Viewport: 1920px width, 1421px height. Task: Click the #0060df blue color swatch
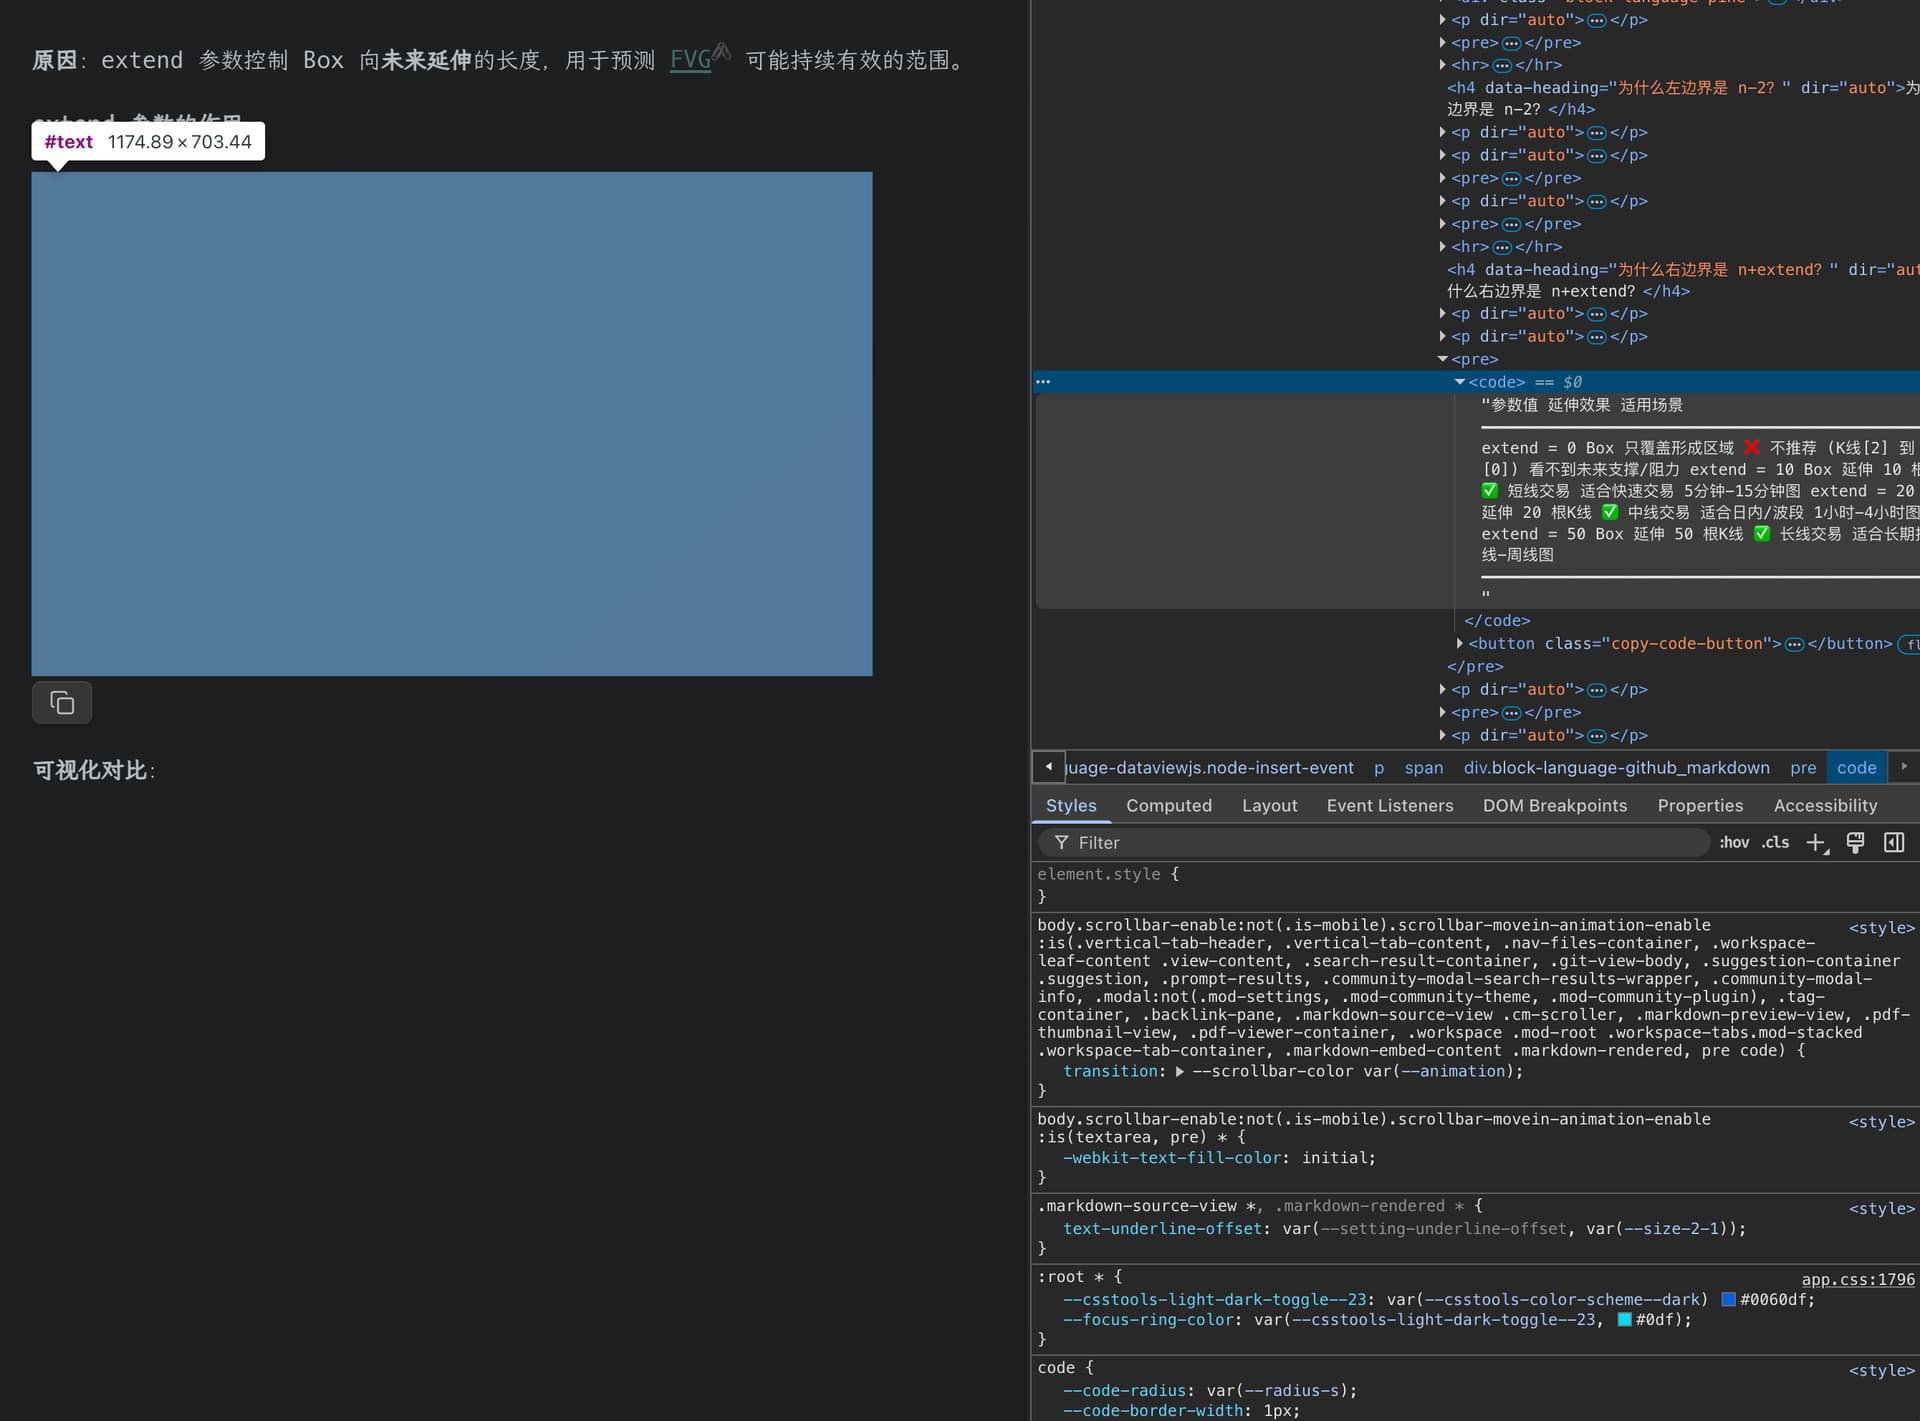1728,1300
